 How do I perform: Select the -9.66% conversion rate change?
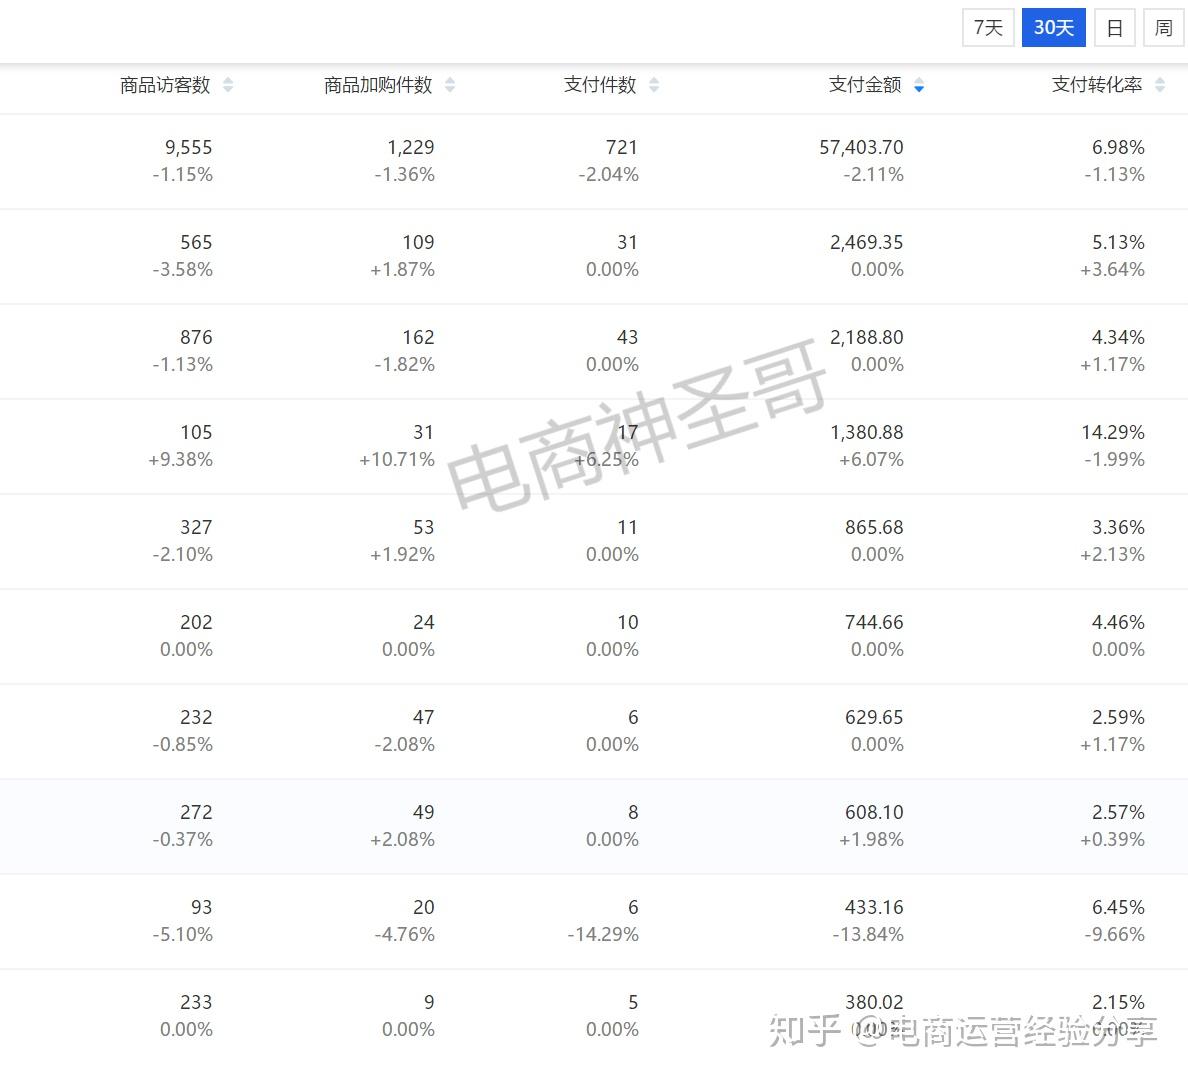point(1115,935)
